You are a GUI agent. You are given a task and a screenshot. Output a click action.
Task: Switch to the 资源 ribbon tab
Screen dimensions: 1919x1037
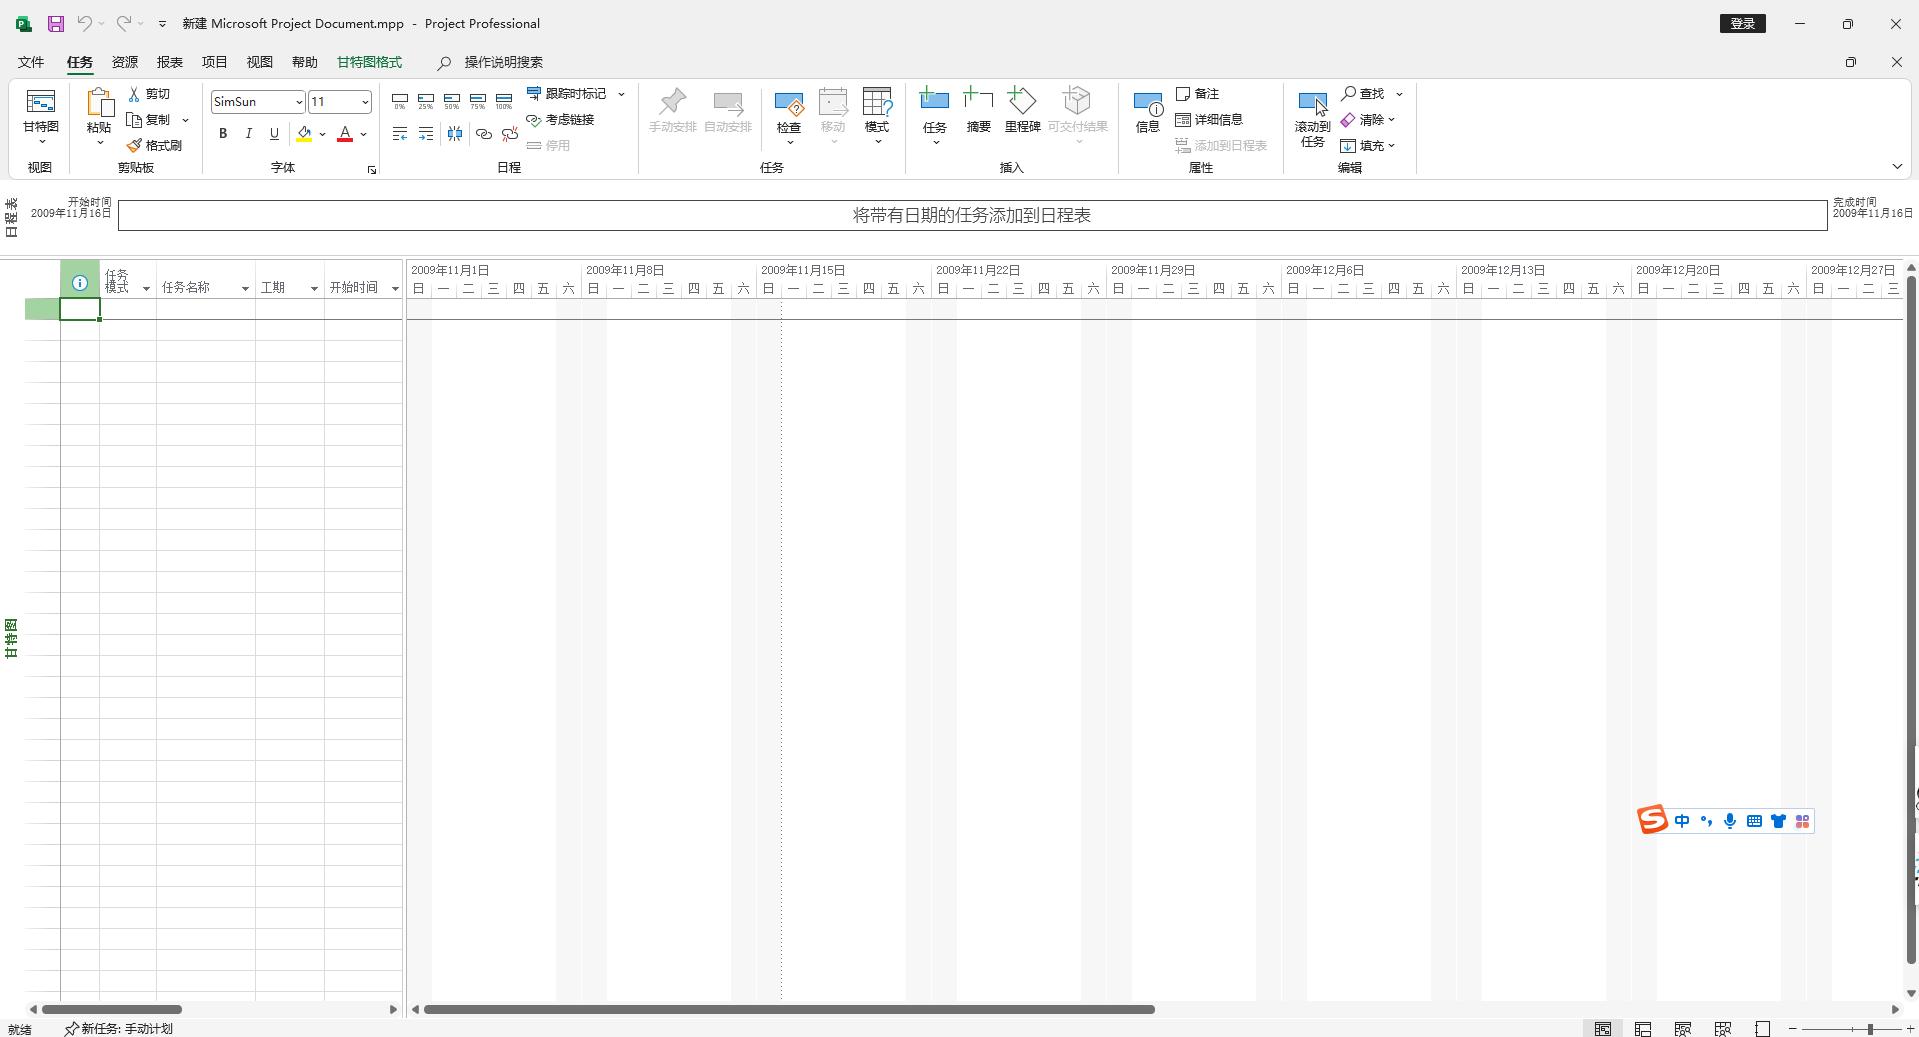tap(123, 62)
